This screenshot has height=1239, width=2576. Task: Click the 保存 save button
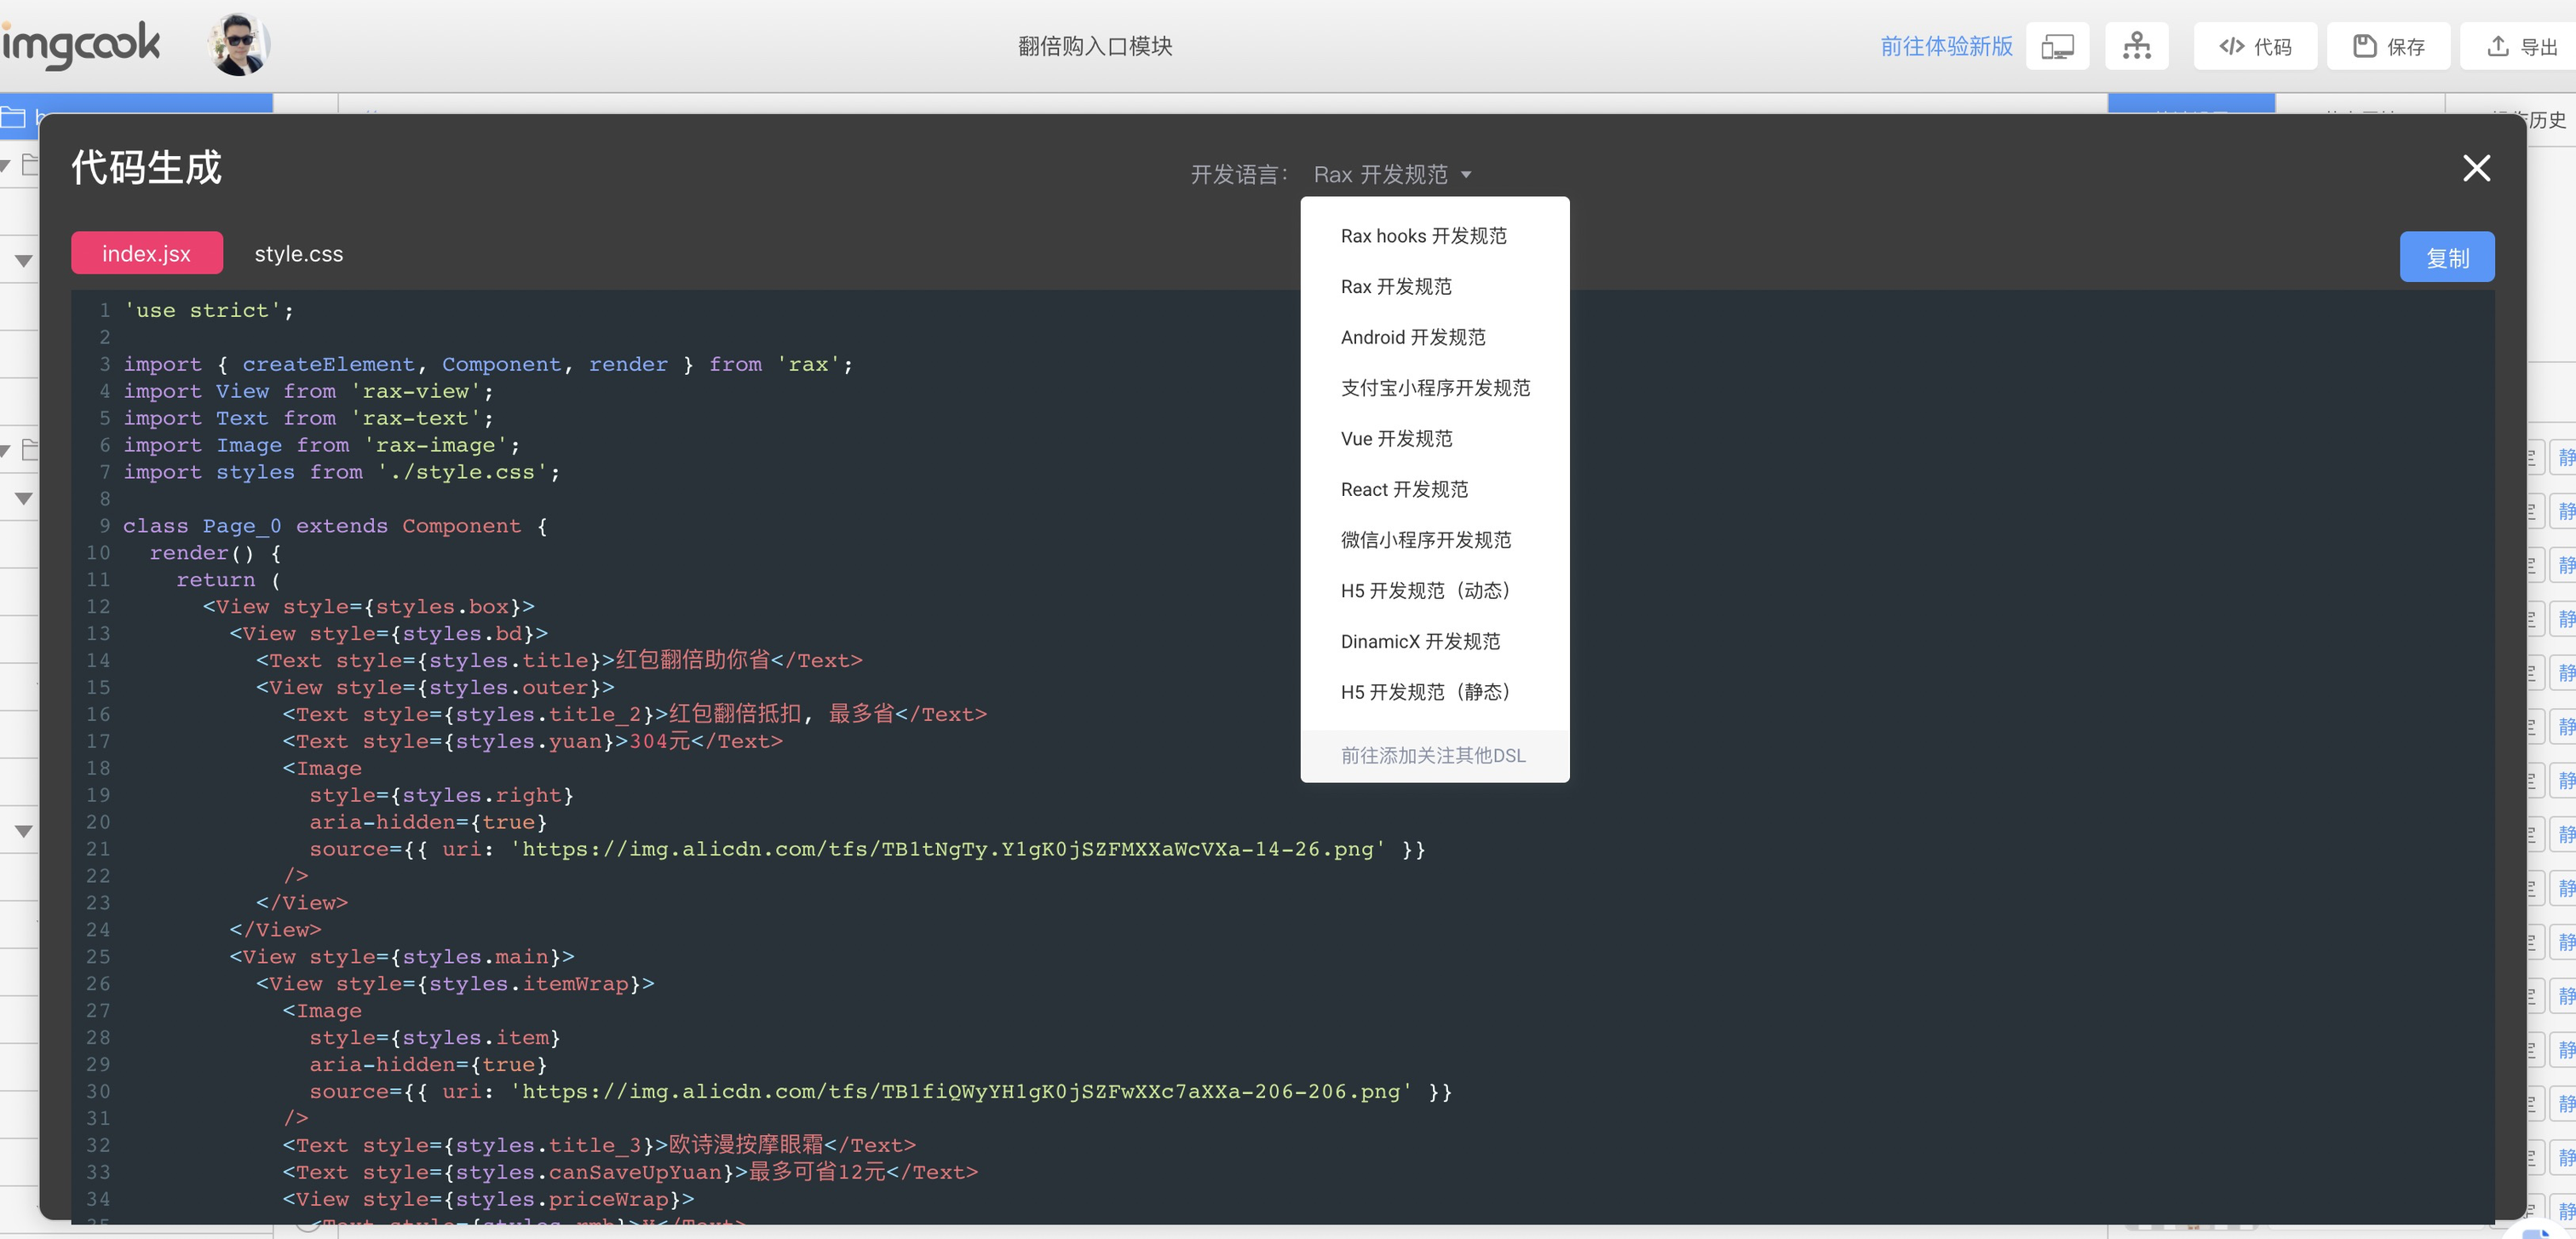2387,46
